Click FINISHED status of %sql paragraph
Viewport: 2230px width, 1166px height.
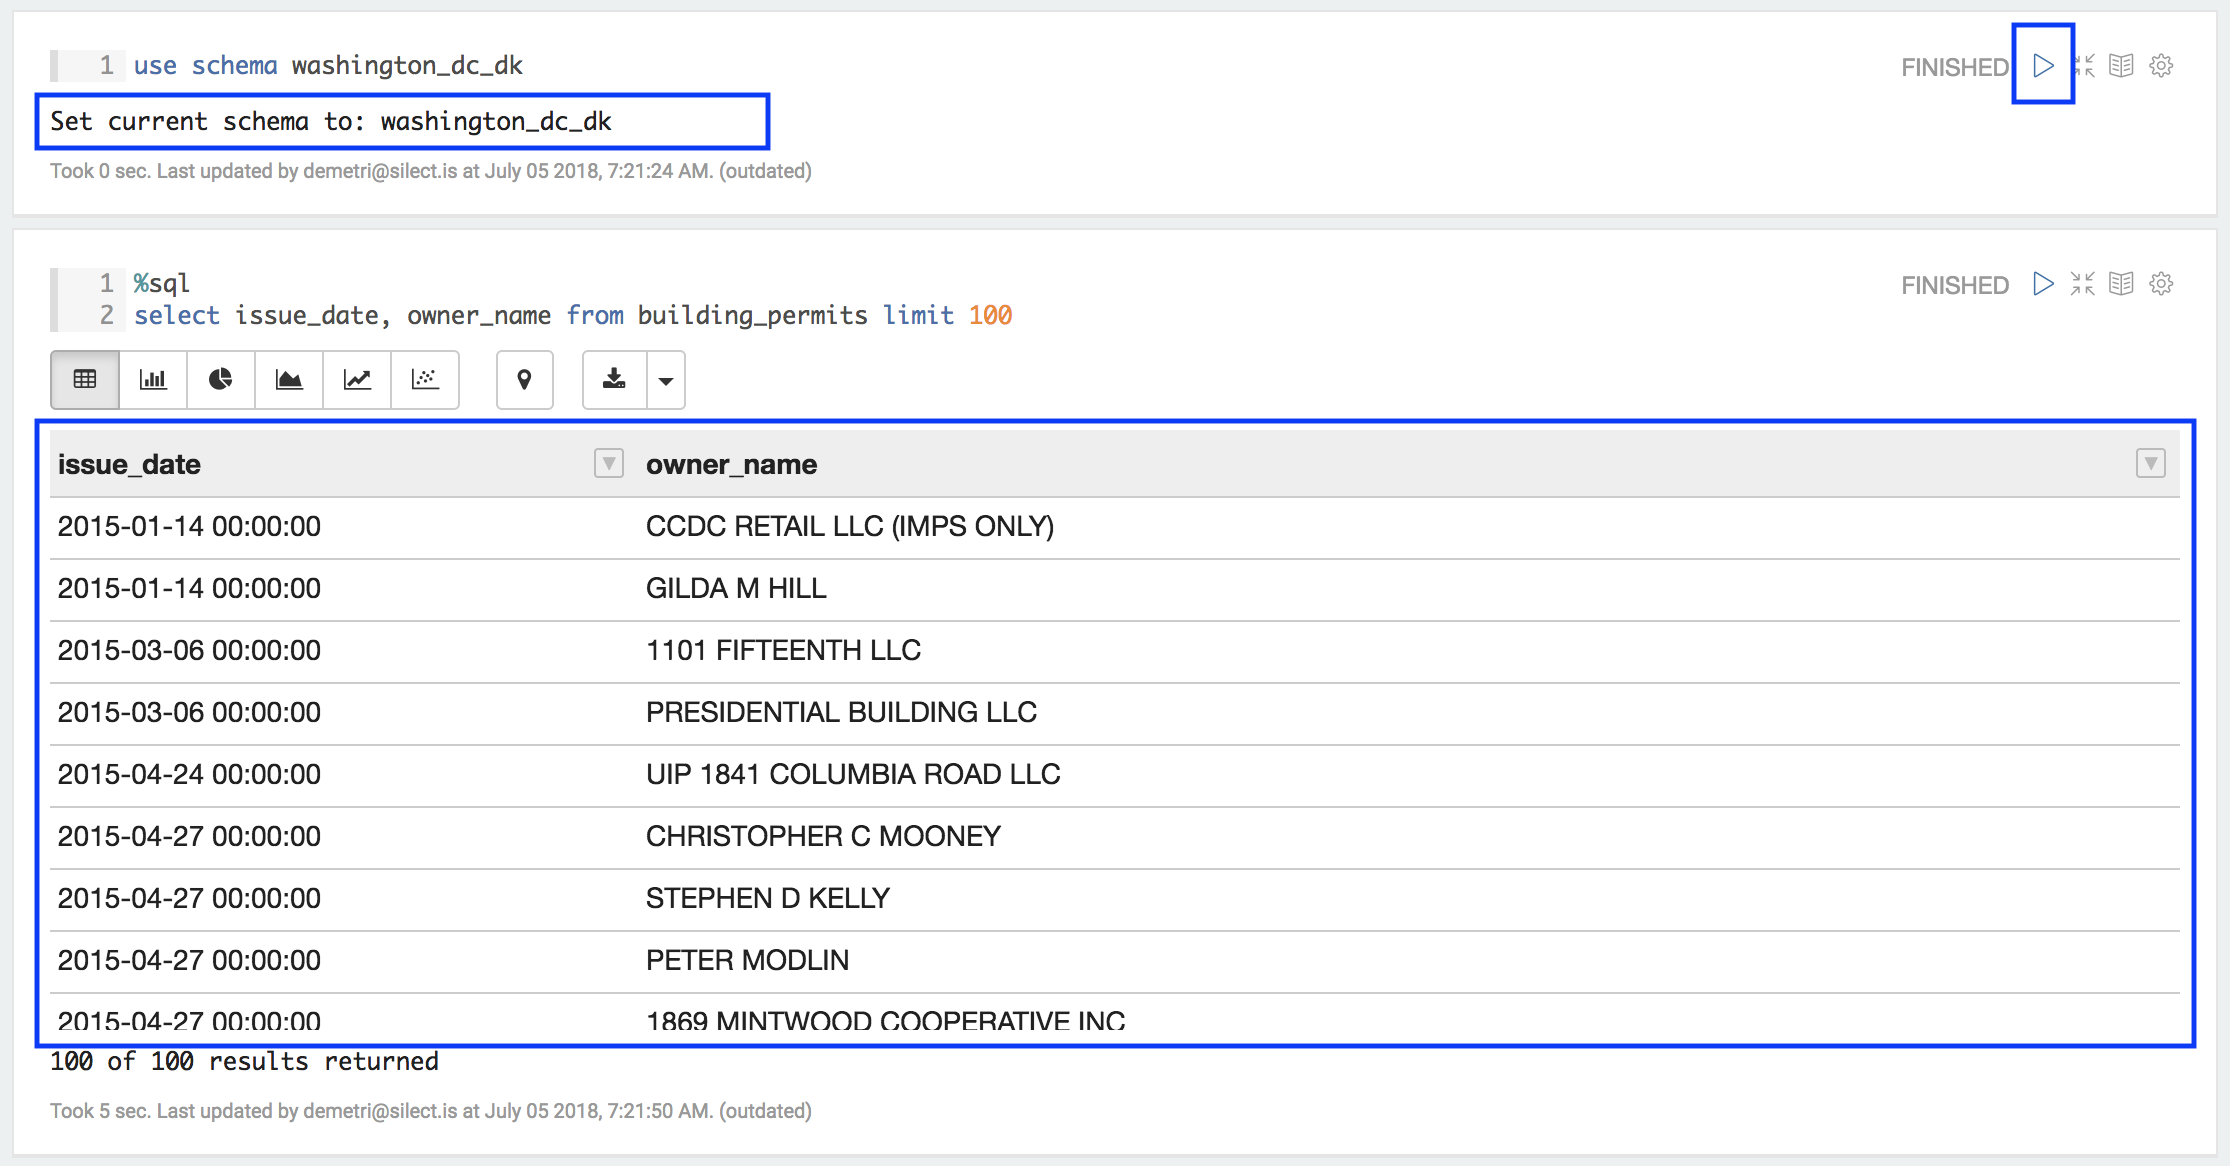pyautogui.click(x=1955, y=285)
